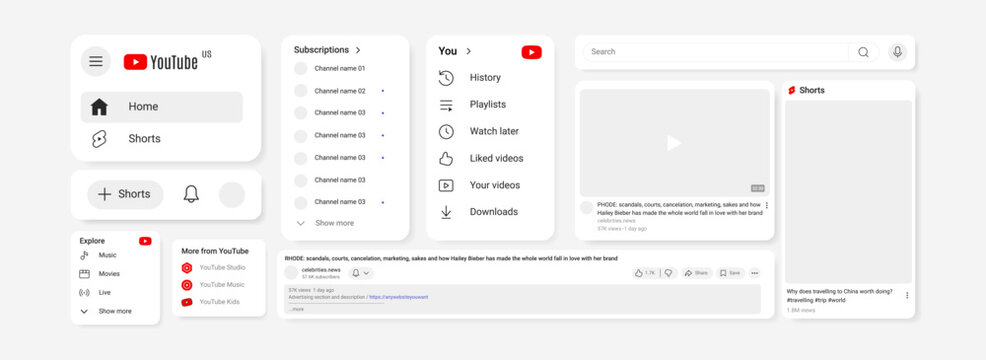Start voice search with microphone icon
Image resolution: width=986 pixels, height=360 pixels.
point(897,52)
